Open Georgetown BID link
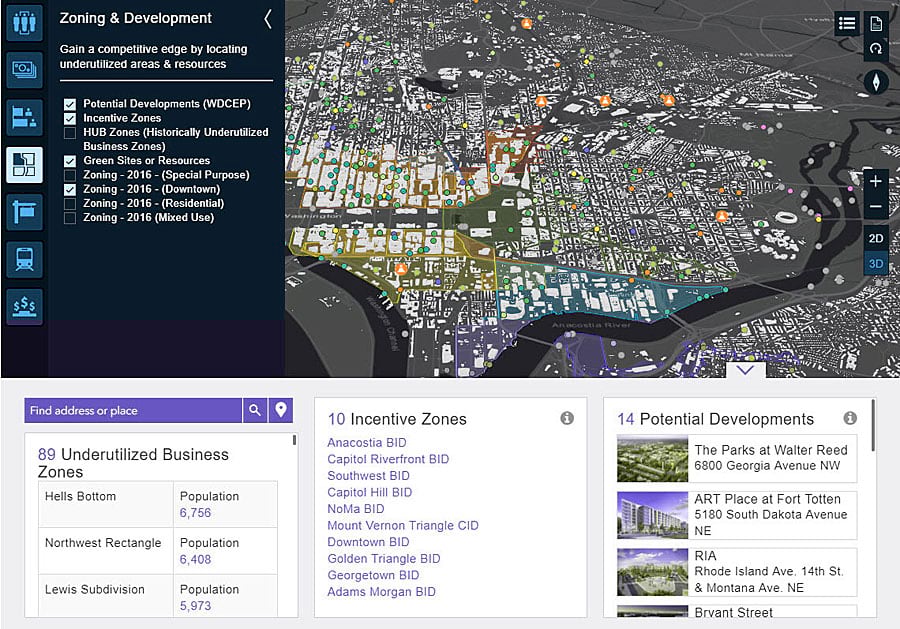 (x=373, y=575)
